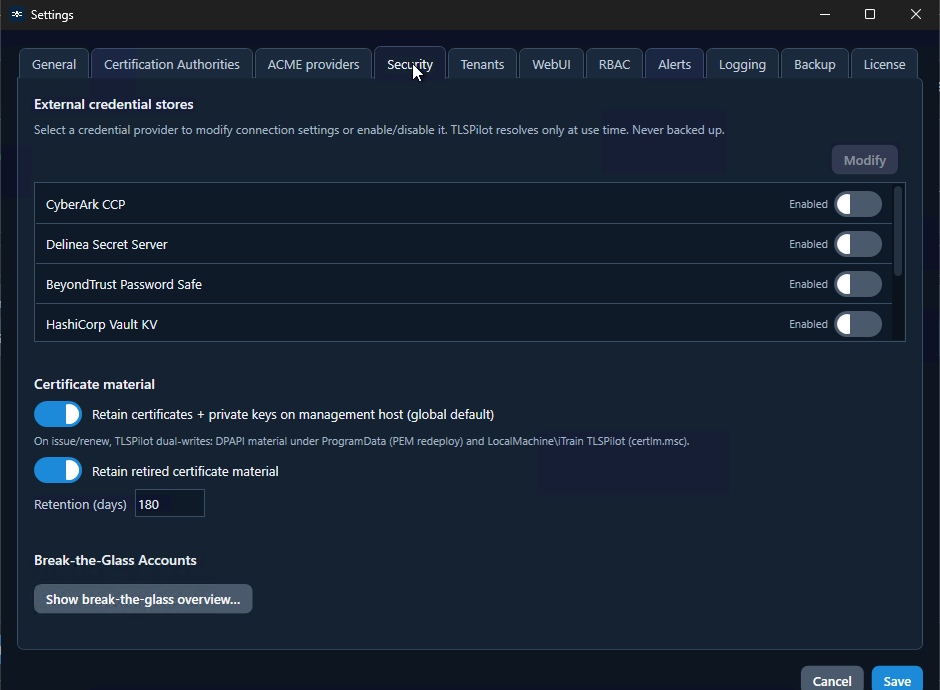Toggle CyberArk CCP enabled switch
Screen dimensions: 940x690
858,204
